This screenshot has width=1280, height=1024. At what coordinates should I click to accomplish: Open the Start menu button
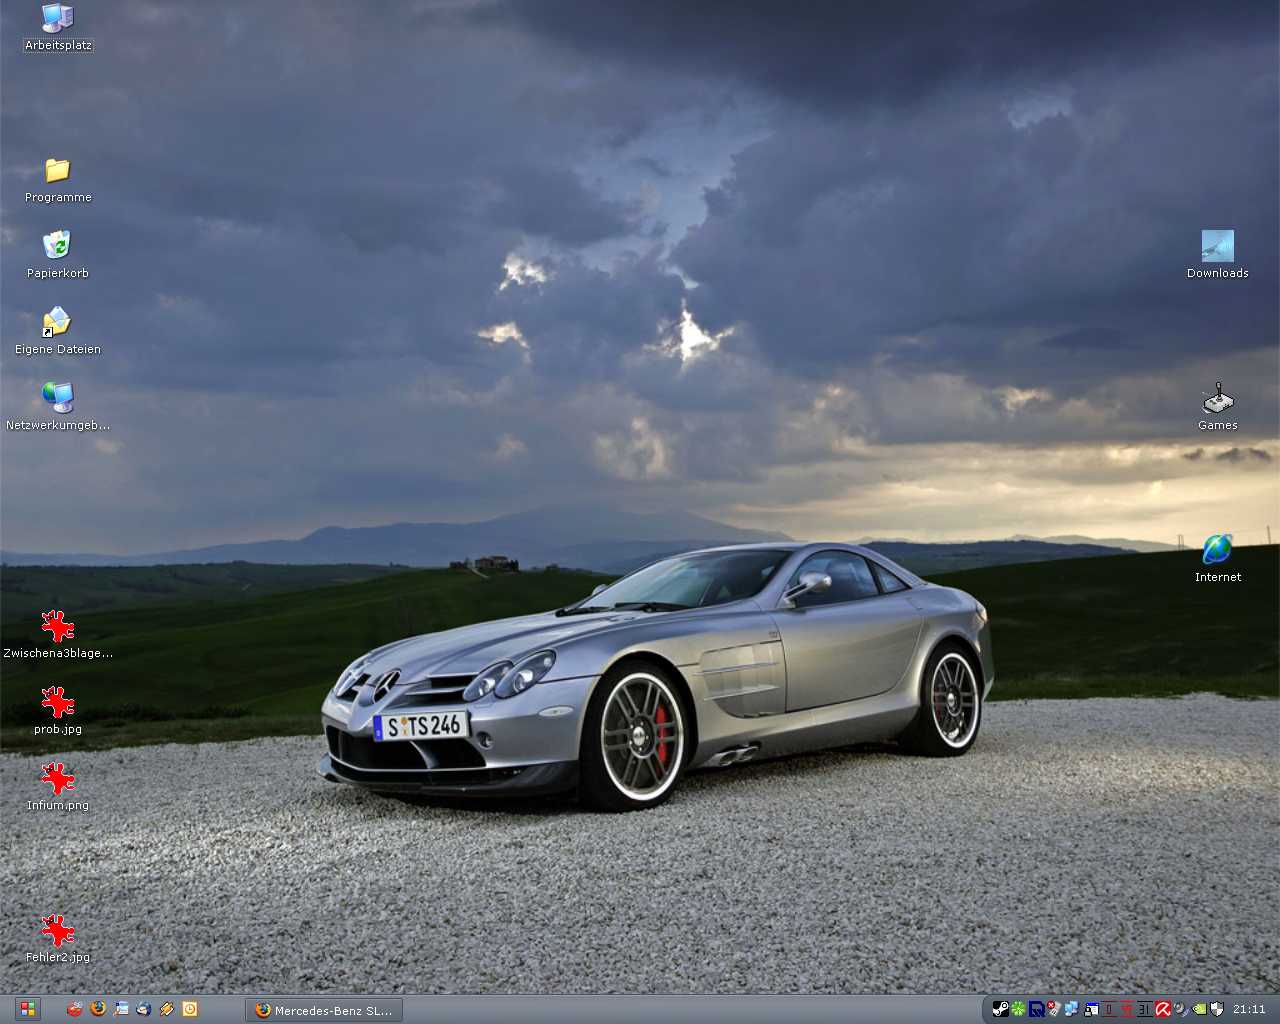click(x=27, y=1009)
